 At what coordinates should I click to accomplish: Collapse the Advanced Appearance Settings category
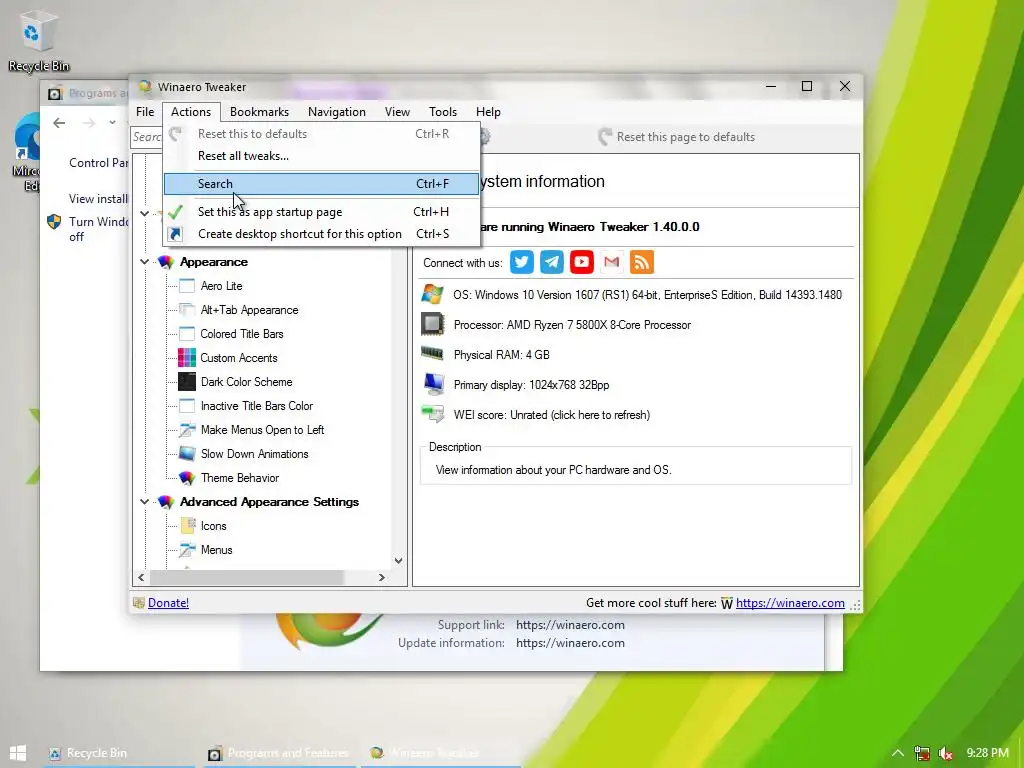pos(144,502)
